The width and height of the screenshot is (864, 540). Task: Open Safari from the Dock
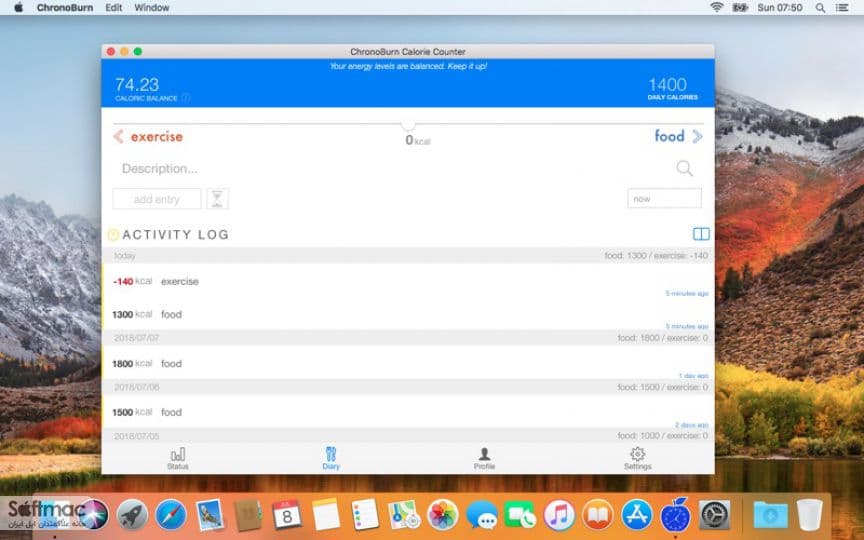(x=171, y=516)
